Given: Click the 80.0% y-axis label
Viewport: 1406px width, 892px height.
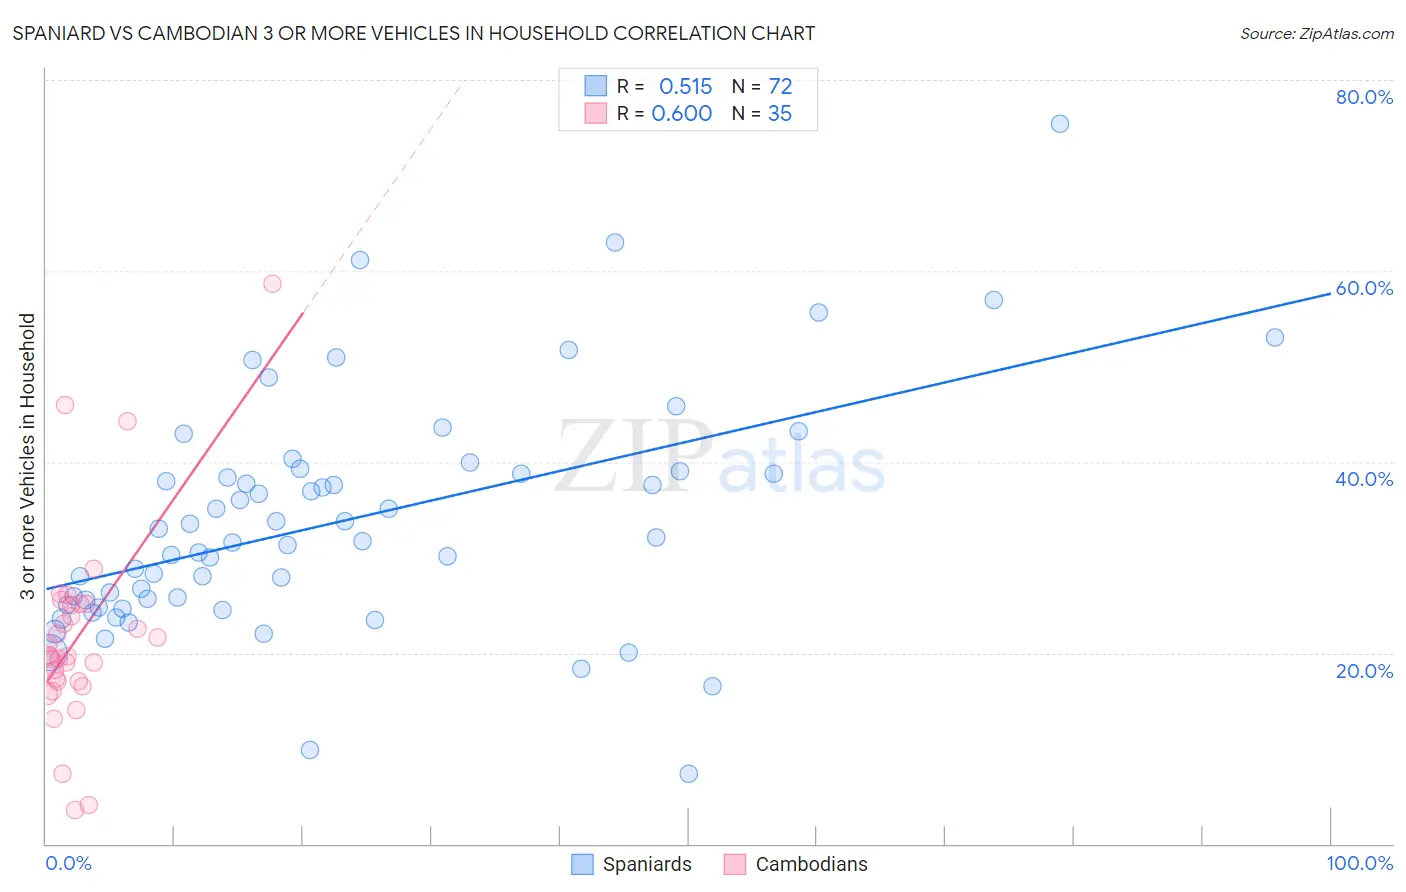Looking at the screenshot, I should [x=1364, y=97].
